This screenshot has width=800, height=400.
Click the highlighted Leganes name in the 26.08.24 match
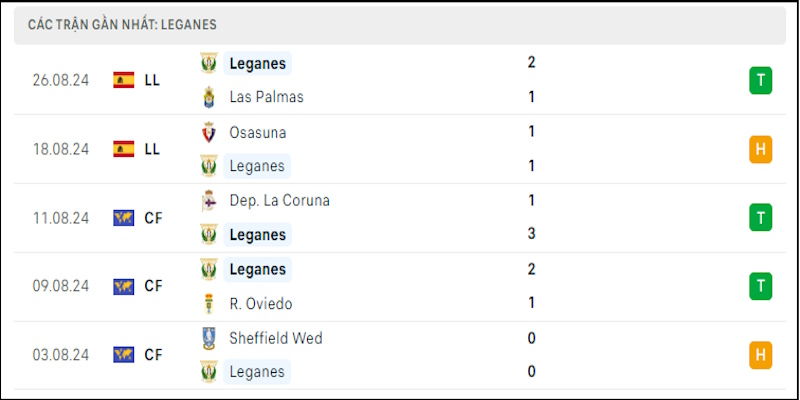(258, 63)
